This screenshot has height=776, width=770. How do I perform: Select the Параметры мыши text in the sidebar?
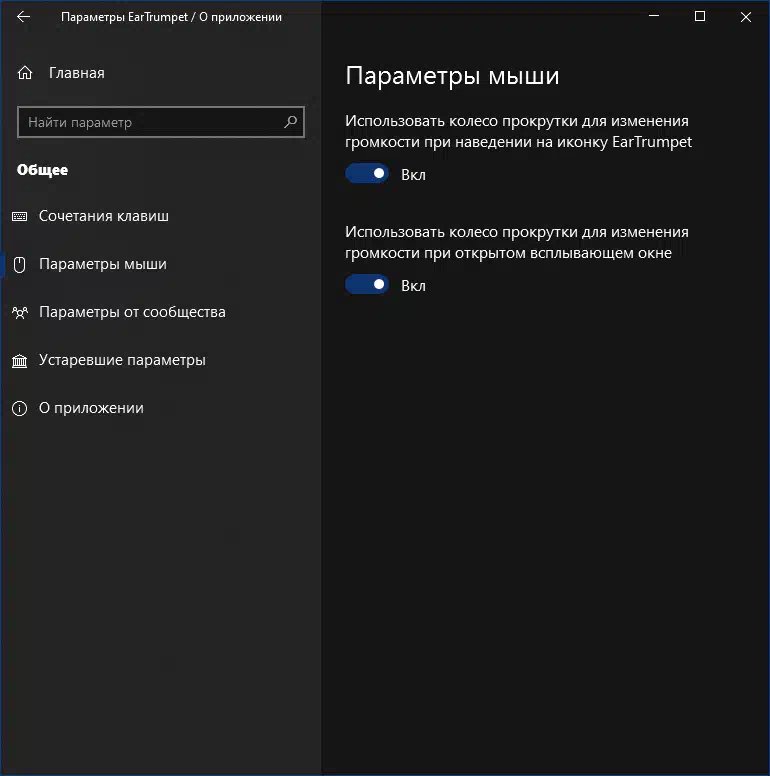102,264
